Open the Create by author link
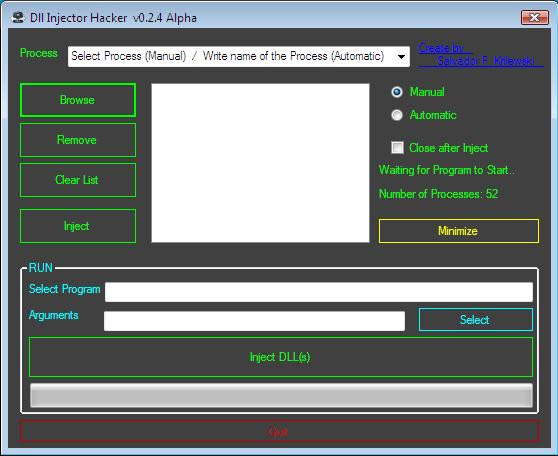This screenshot has height=456, width=558. point(481,54)
